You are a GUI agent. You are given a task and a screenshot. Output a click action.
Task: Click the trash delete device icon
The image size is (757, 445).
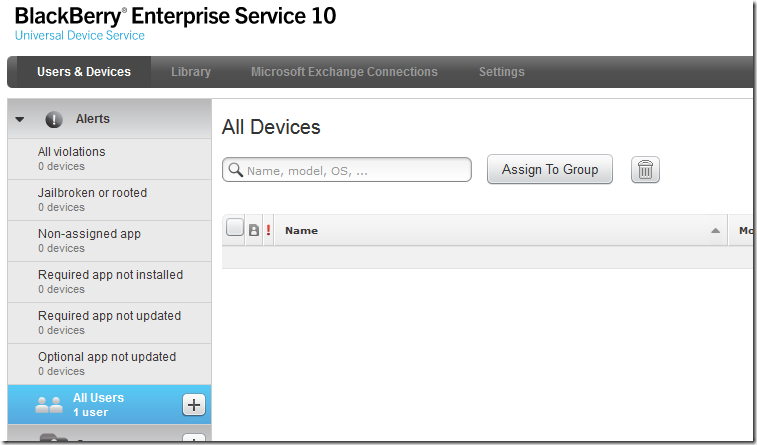[x=645, y=170]
